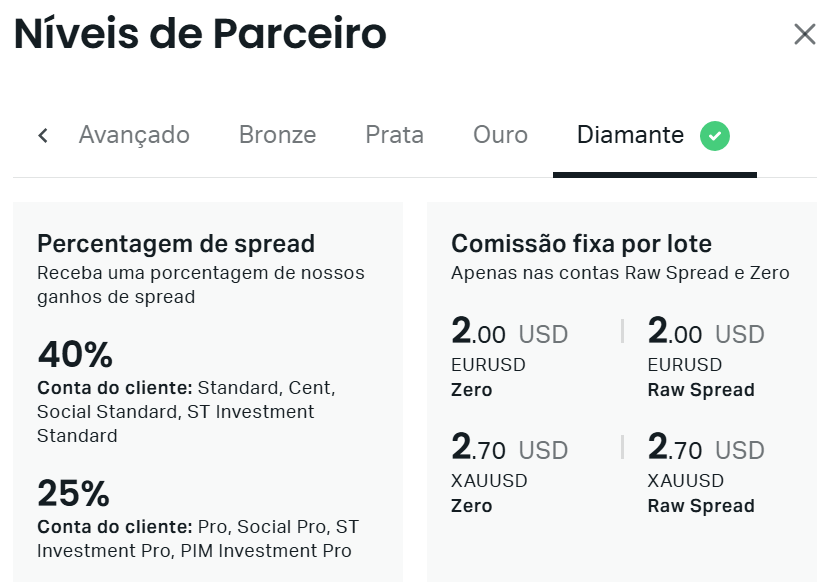This screenshot has width=837, height=582.
Task: Open the Bronze partner level tab
Action: click(x=277, y=135)
